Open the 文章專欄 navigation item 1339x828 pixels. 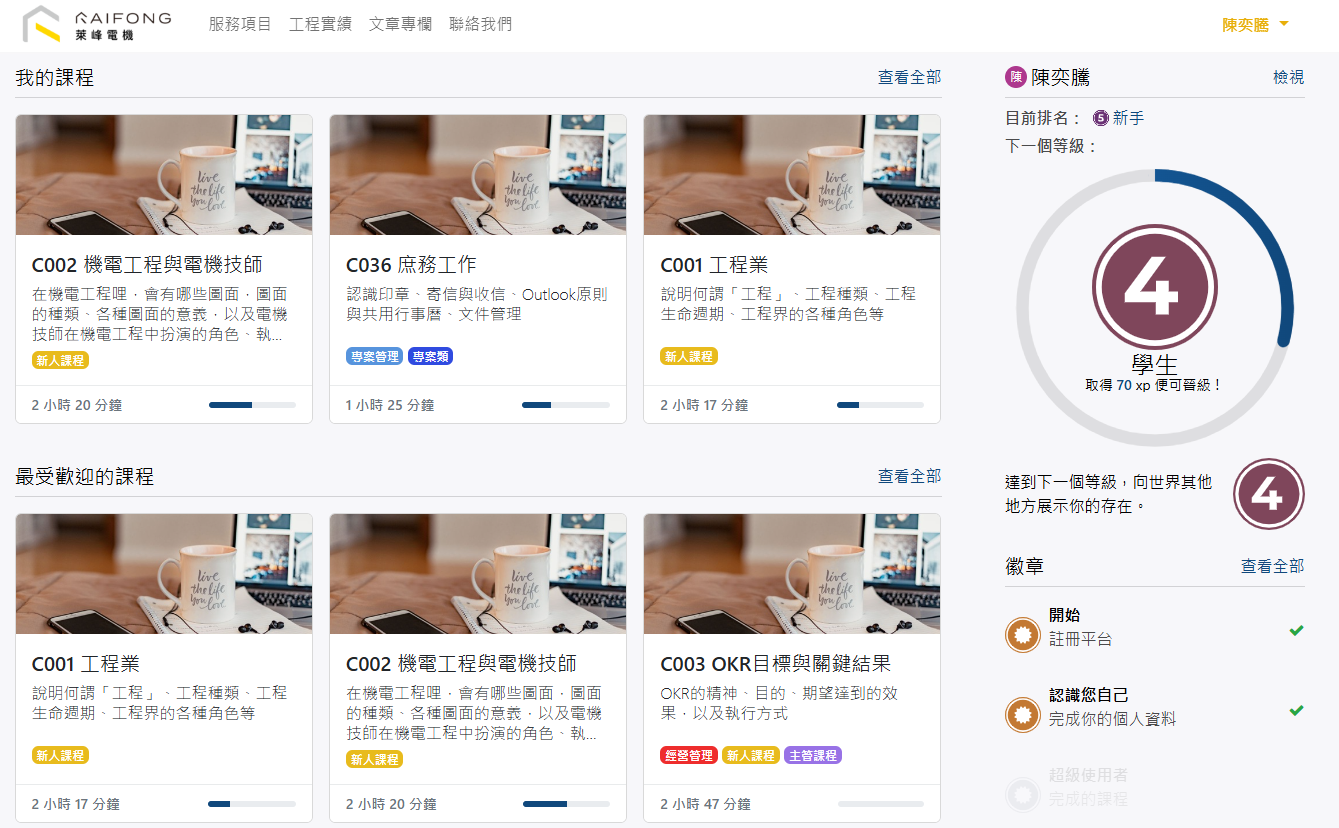pos(400,24)
